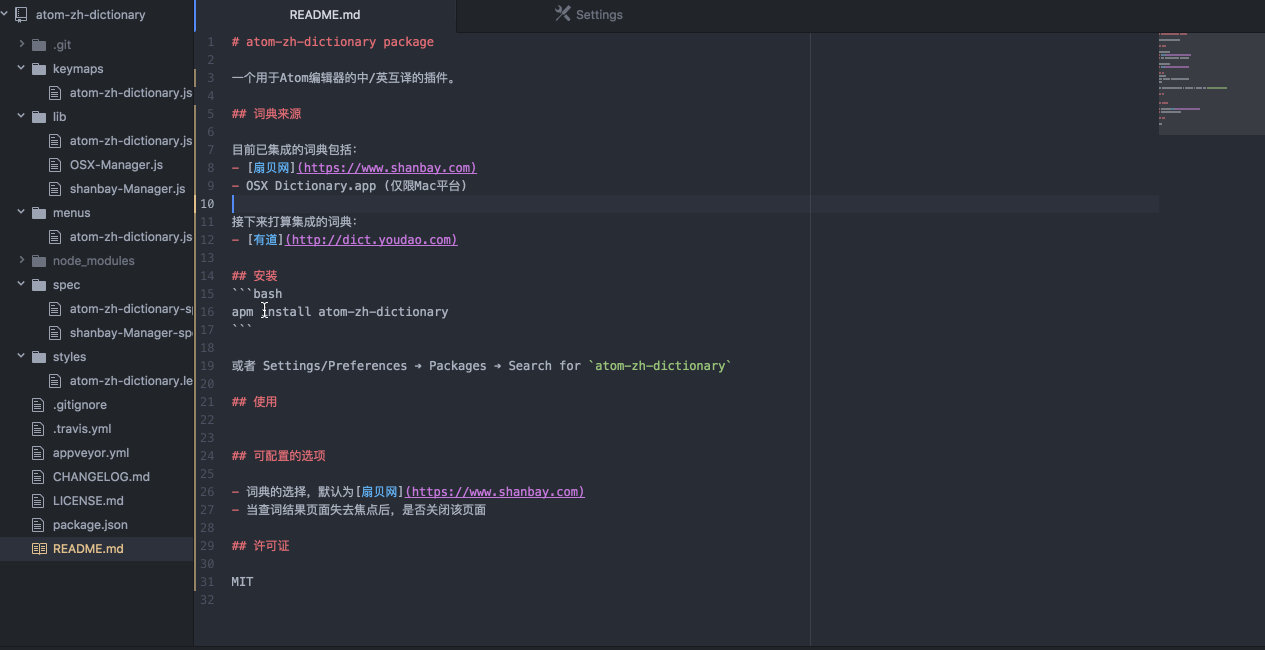
Task: Open OSX-Manager.js in the lib folder
Action: point(116,165)
